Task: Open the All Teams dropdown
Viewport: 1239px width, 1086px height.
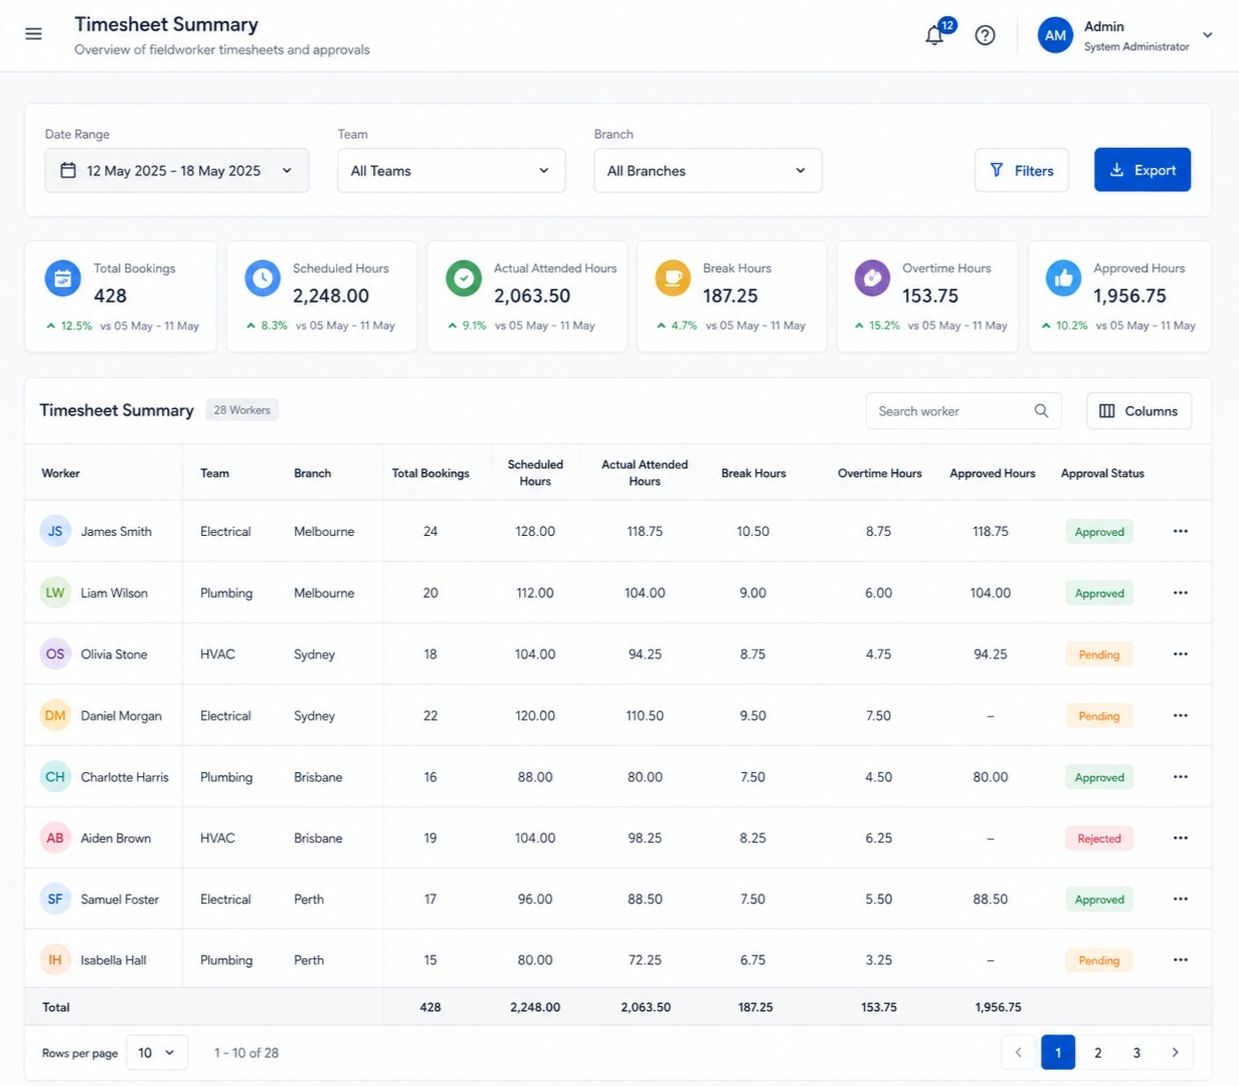Action: 451,171
